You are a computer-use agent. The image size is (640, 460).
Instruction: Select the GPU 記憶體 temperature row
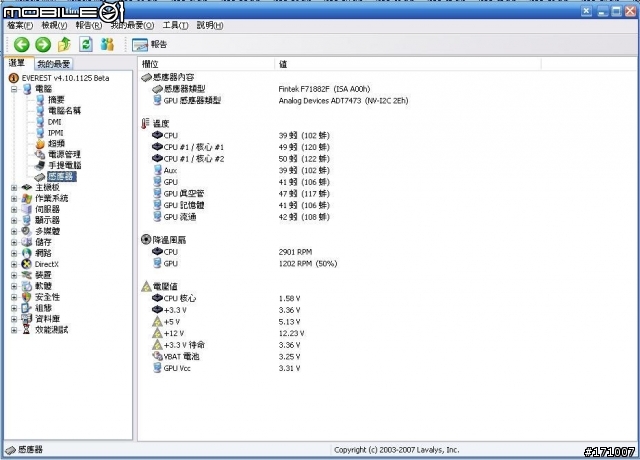tap(241, 205)
